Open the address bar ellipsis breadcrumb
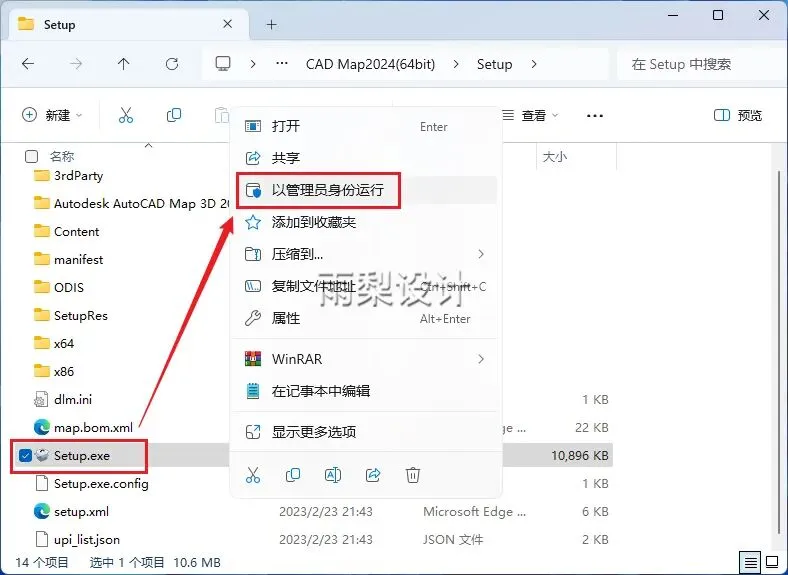Viewport: 788px width, 575px height. tap(282, 64)
